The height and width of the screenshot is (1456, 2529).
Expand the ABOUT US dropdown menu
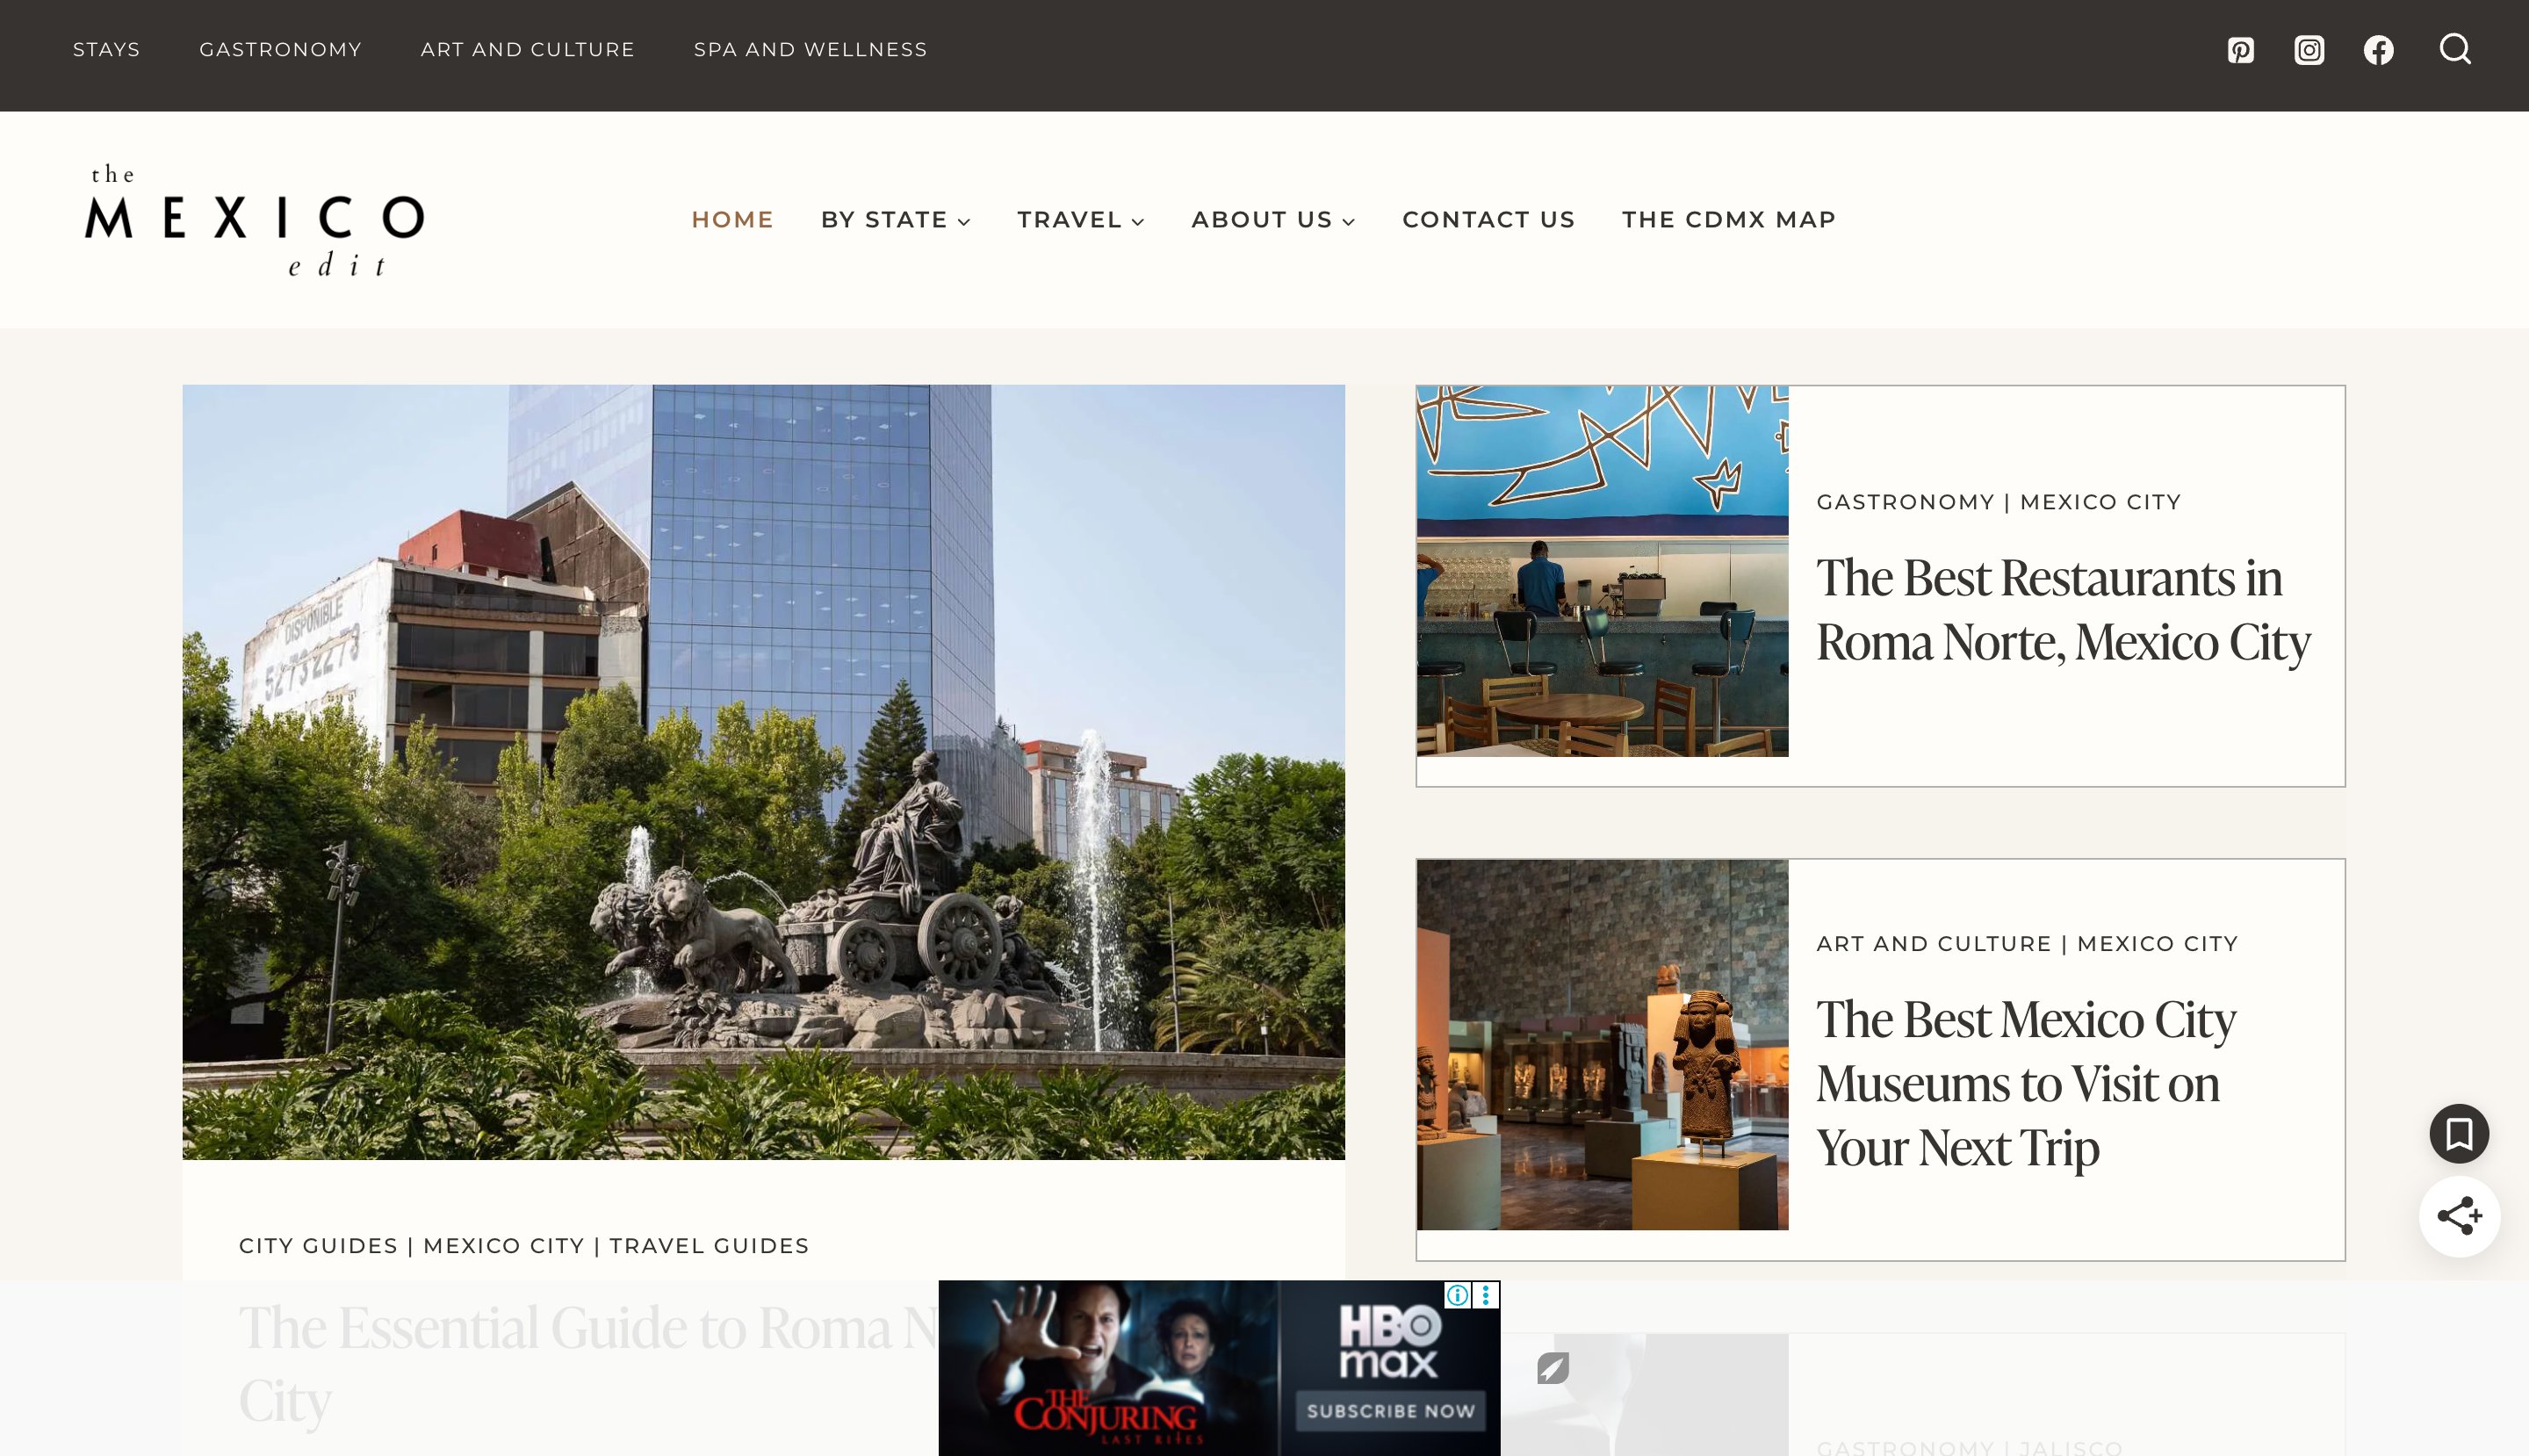pyautogui.click(x=1272, y=219)
